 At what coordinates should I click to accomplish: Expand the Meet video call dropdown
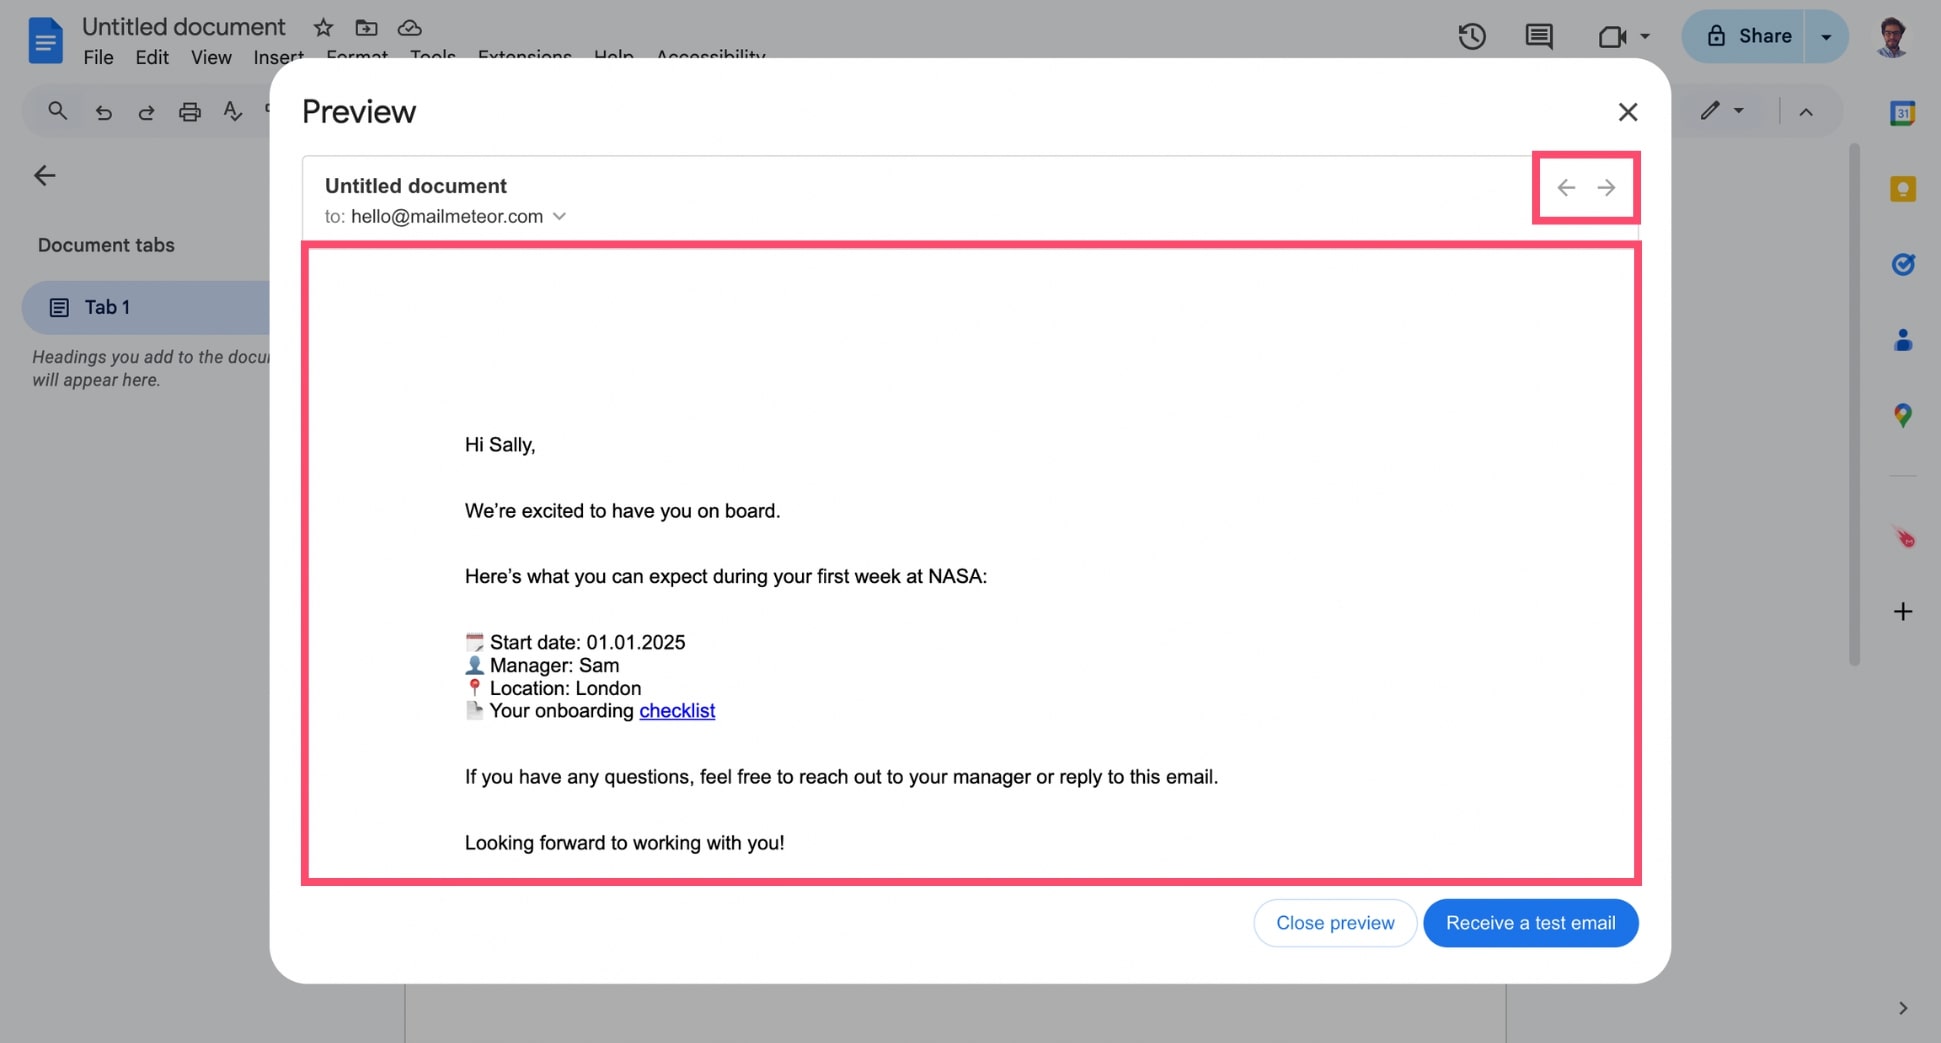point(1643,36)
